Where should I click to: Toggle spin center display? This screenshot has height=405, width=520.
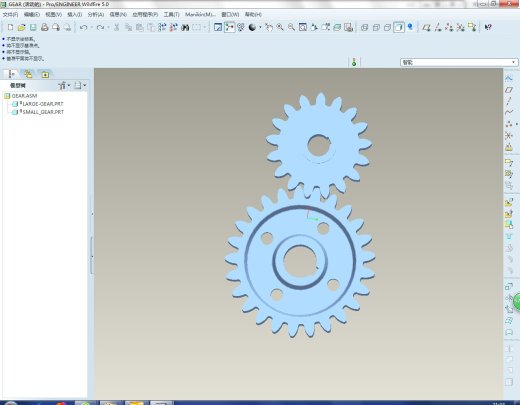229,27
